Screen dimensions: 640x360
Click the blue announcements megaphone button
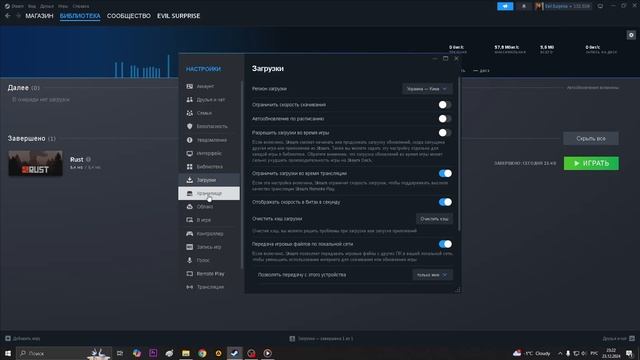point(505,6)
